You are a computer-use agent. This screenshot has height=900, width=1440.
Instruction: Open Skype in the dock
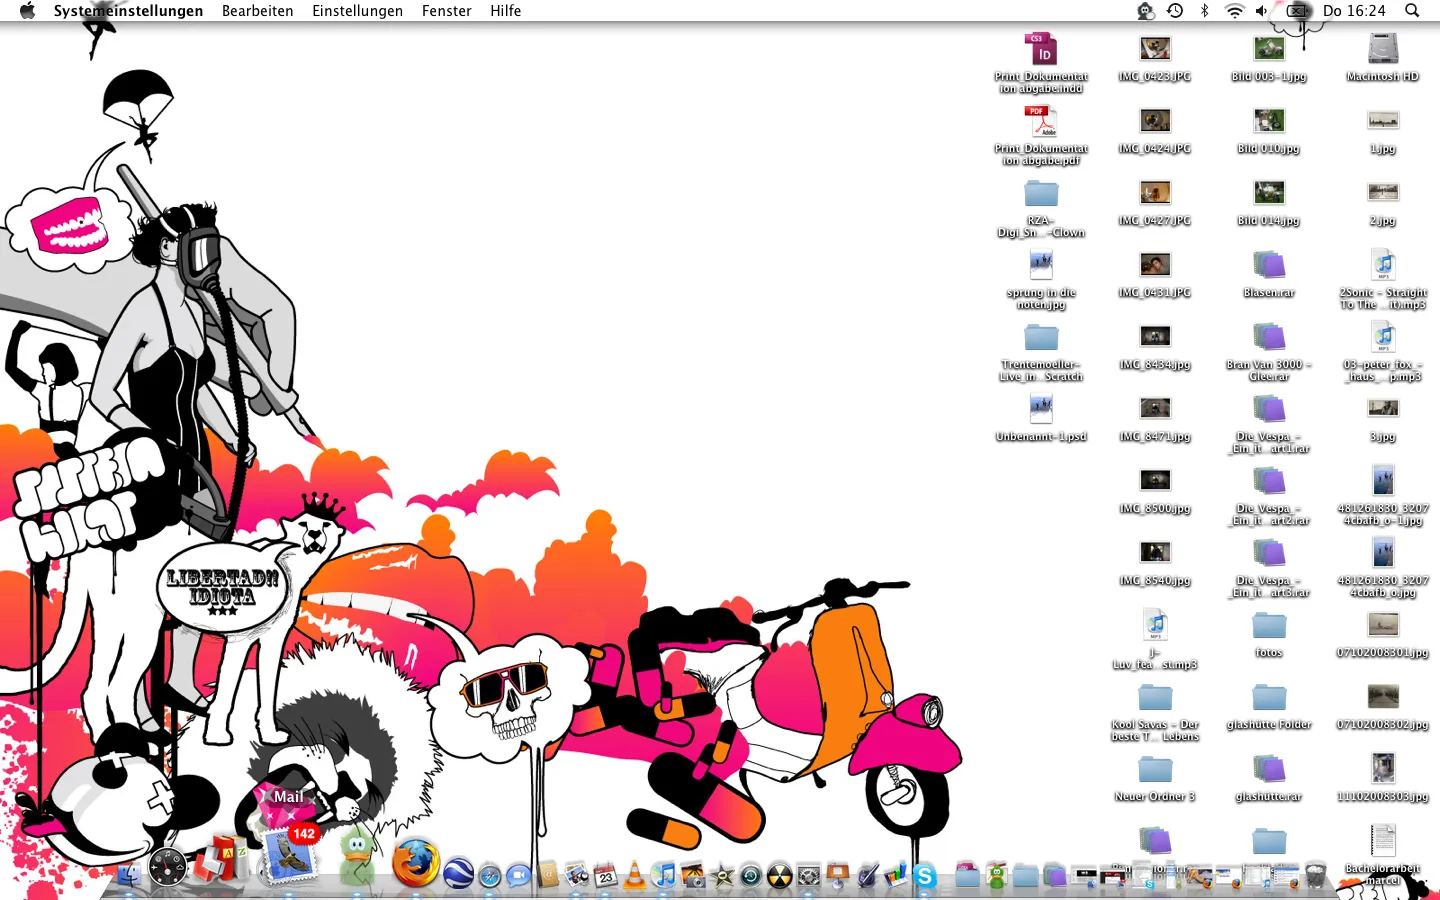coord(925,877)
